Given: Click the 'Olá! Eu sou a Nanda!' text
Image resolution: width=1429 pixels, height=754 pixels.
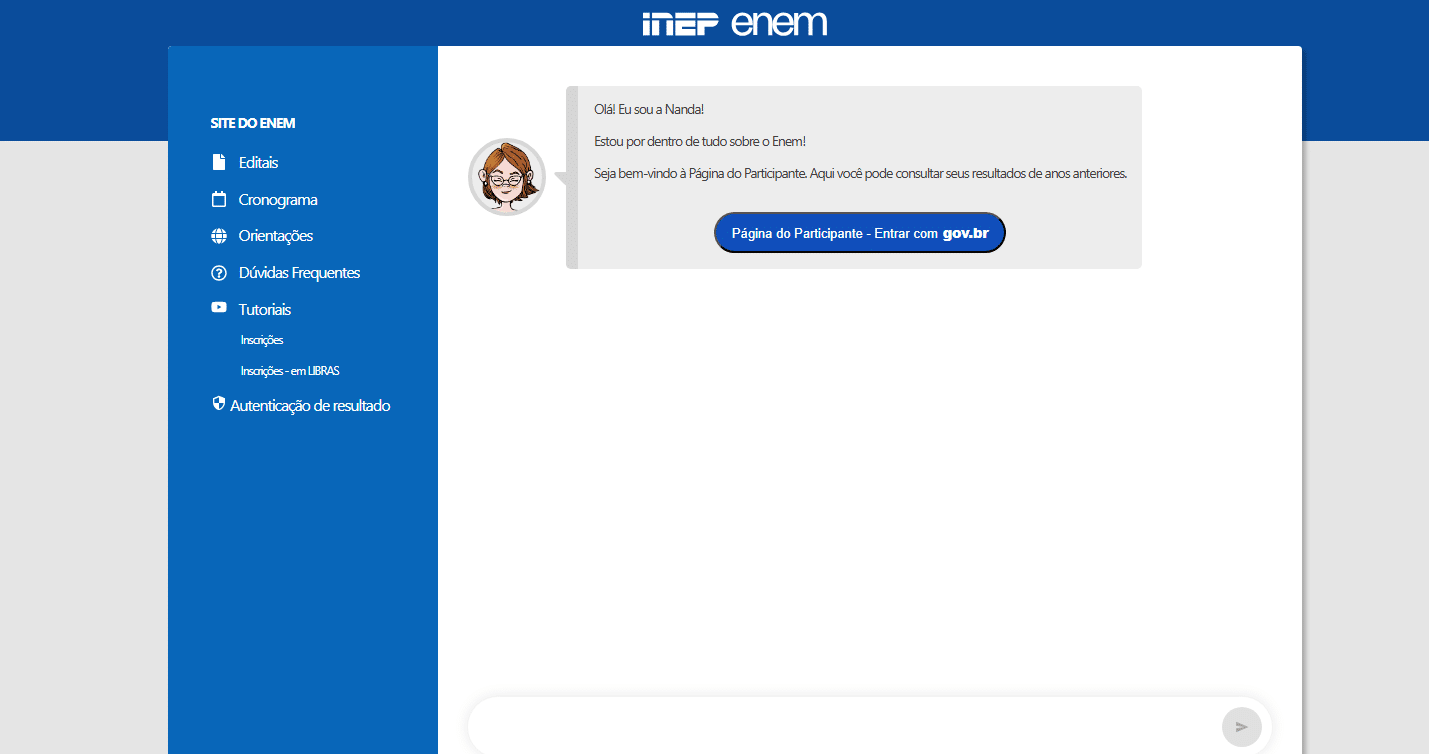Looking at the screenshot, I should tap(649, 109).
